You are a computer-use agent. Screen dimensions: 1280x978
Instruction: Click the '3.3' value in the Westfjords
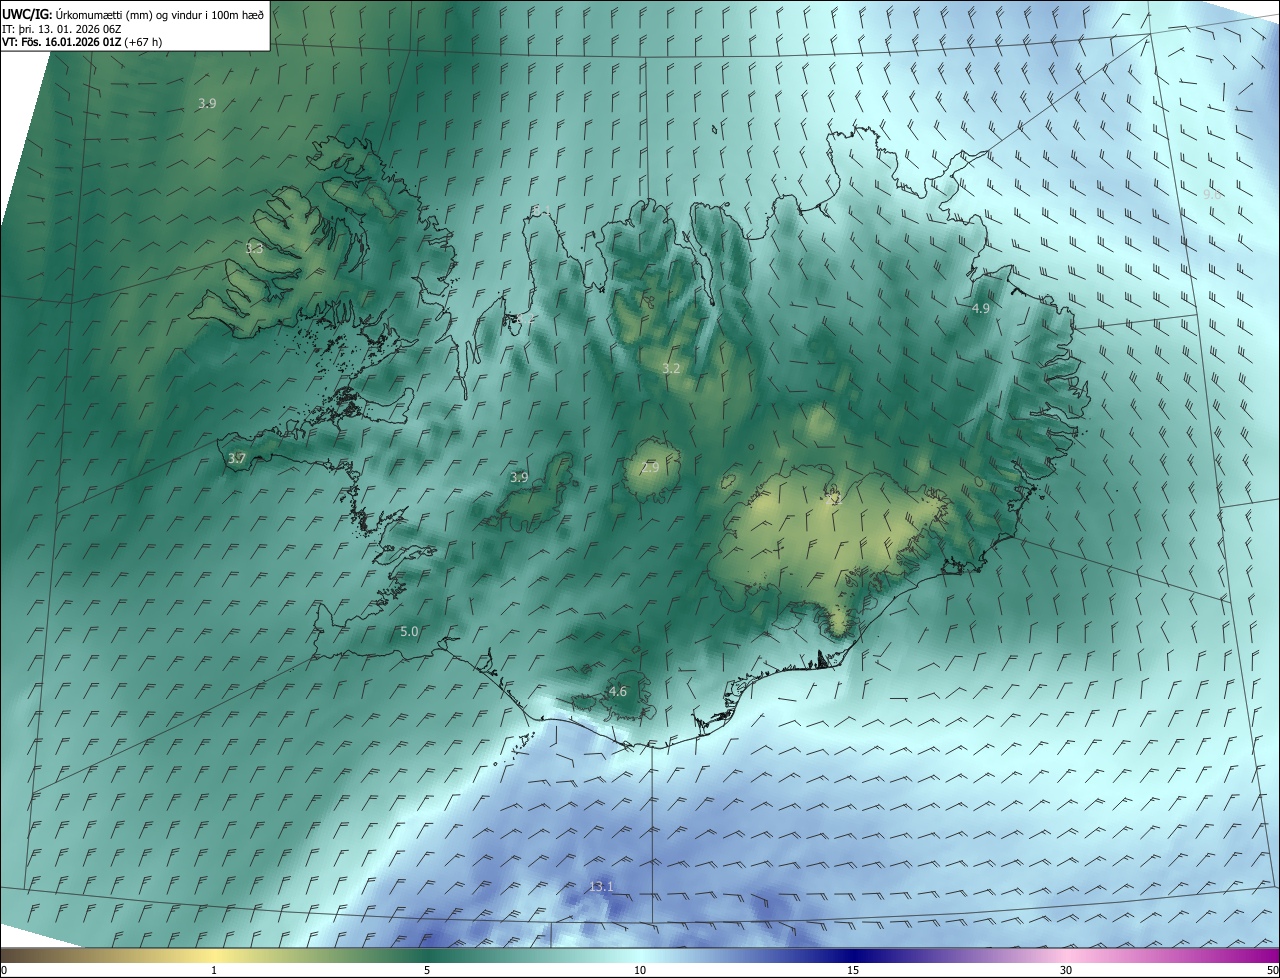(255, 249)
